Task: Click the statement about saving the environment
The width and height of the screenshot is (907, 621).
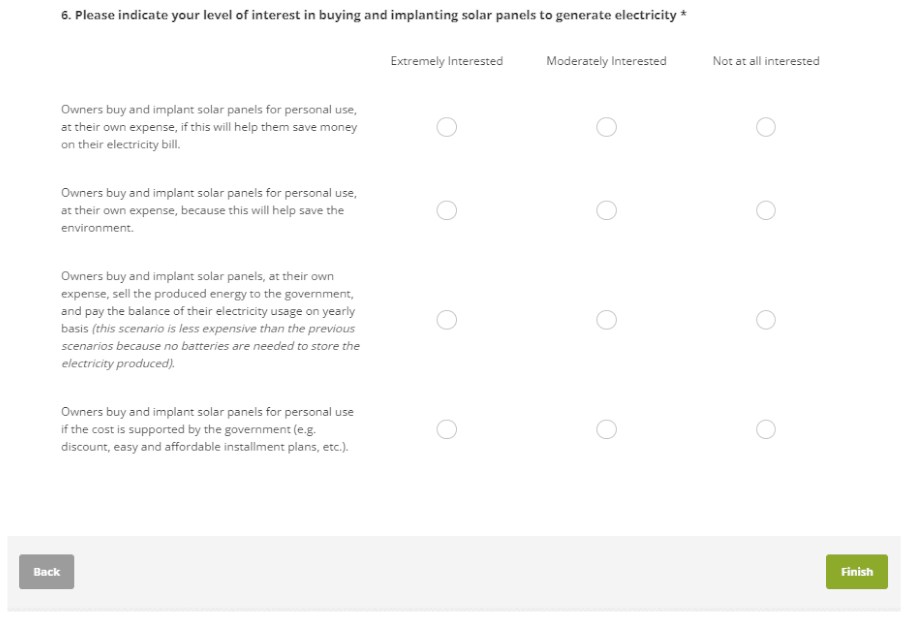Action: point(208,210)
